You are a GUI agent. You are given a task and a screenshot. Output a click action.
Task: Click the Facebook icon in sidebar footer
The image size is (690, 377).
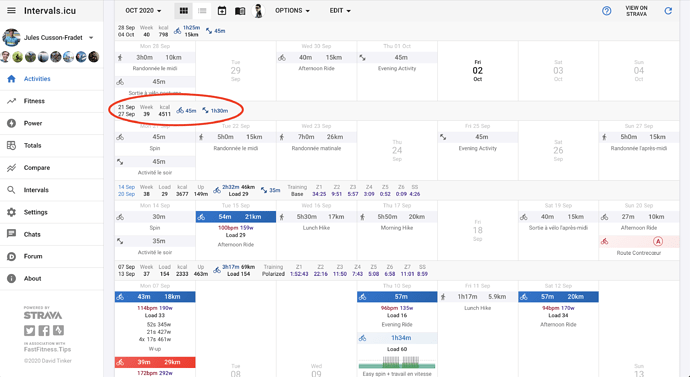coord(44,330)
